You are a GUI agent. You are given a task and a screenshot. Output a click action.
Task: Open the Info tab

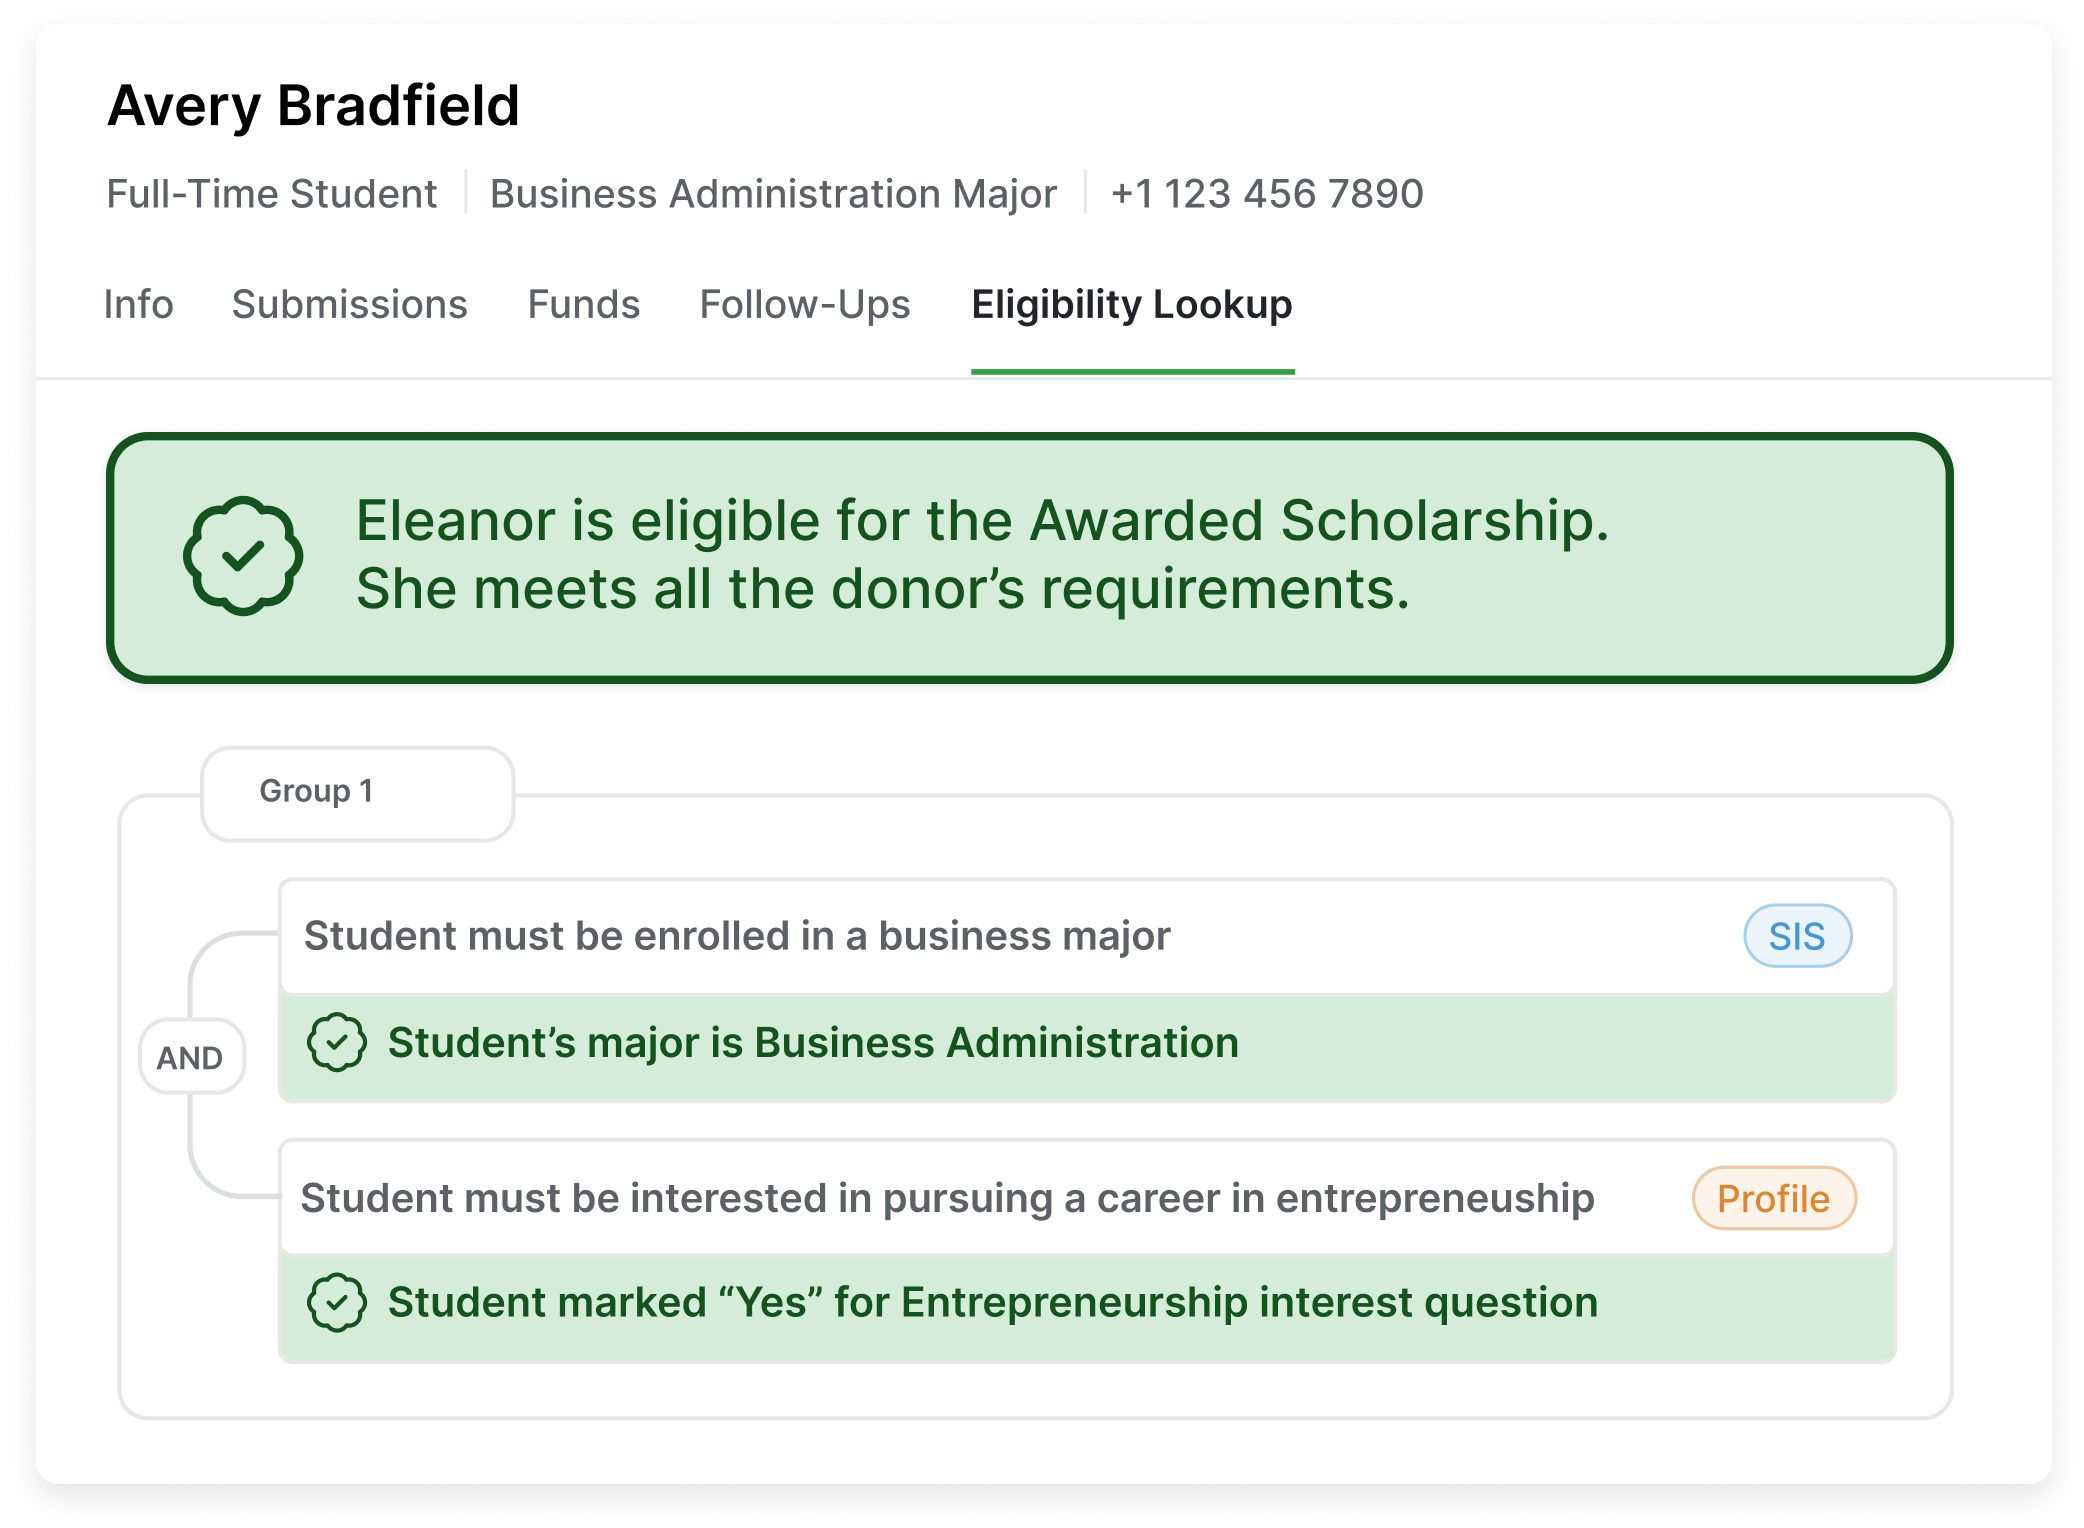[x=139, y=304]
